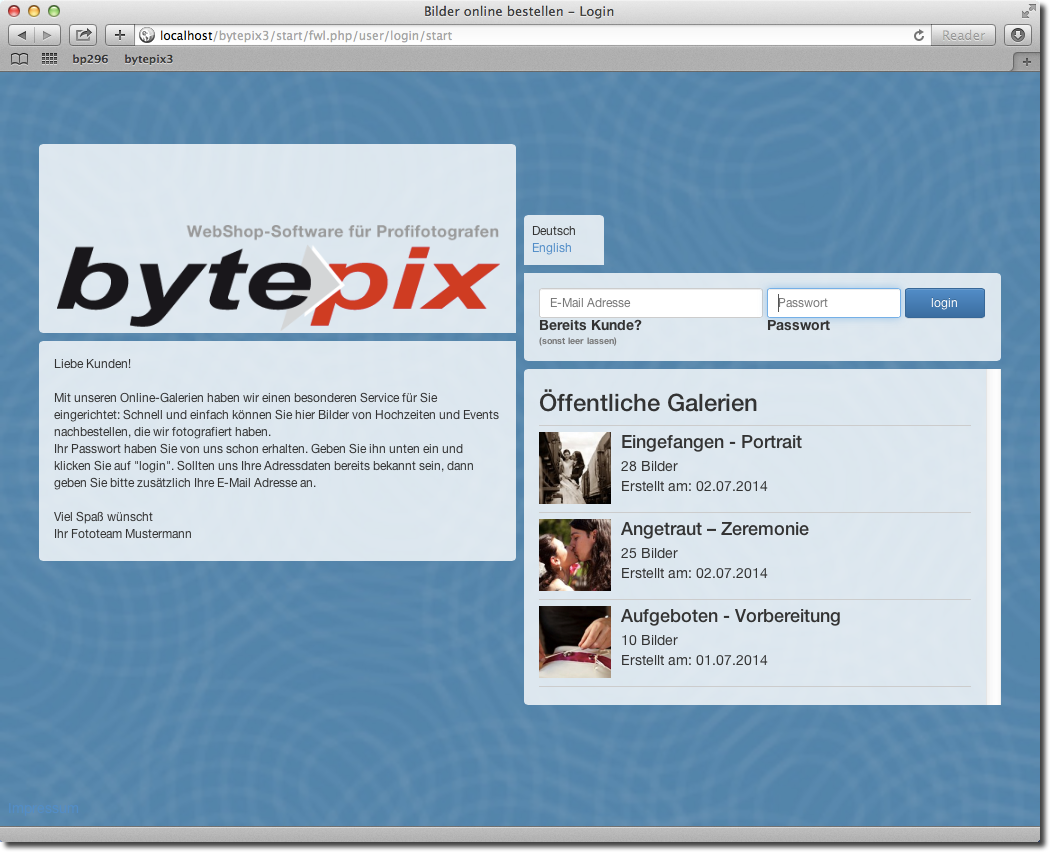Screen dimensions: 1050x852
Task: Add bookmark with the plus button
Action: pyautogui.click(x=120, y=35)
